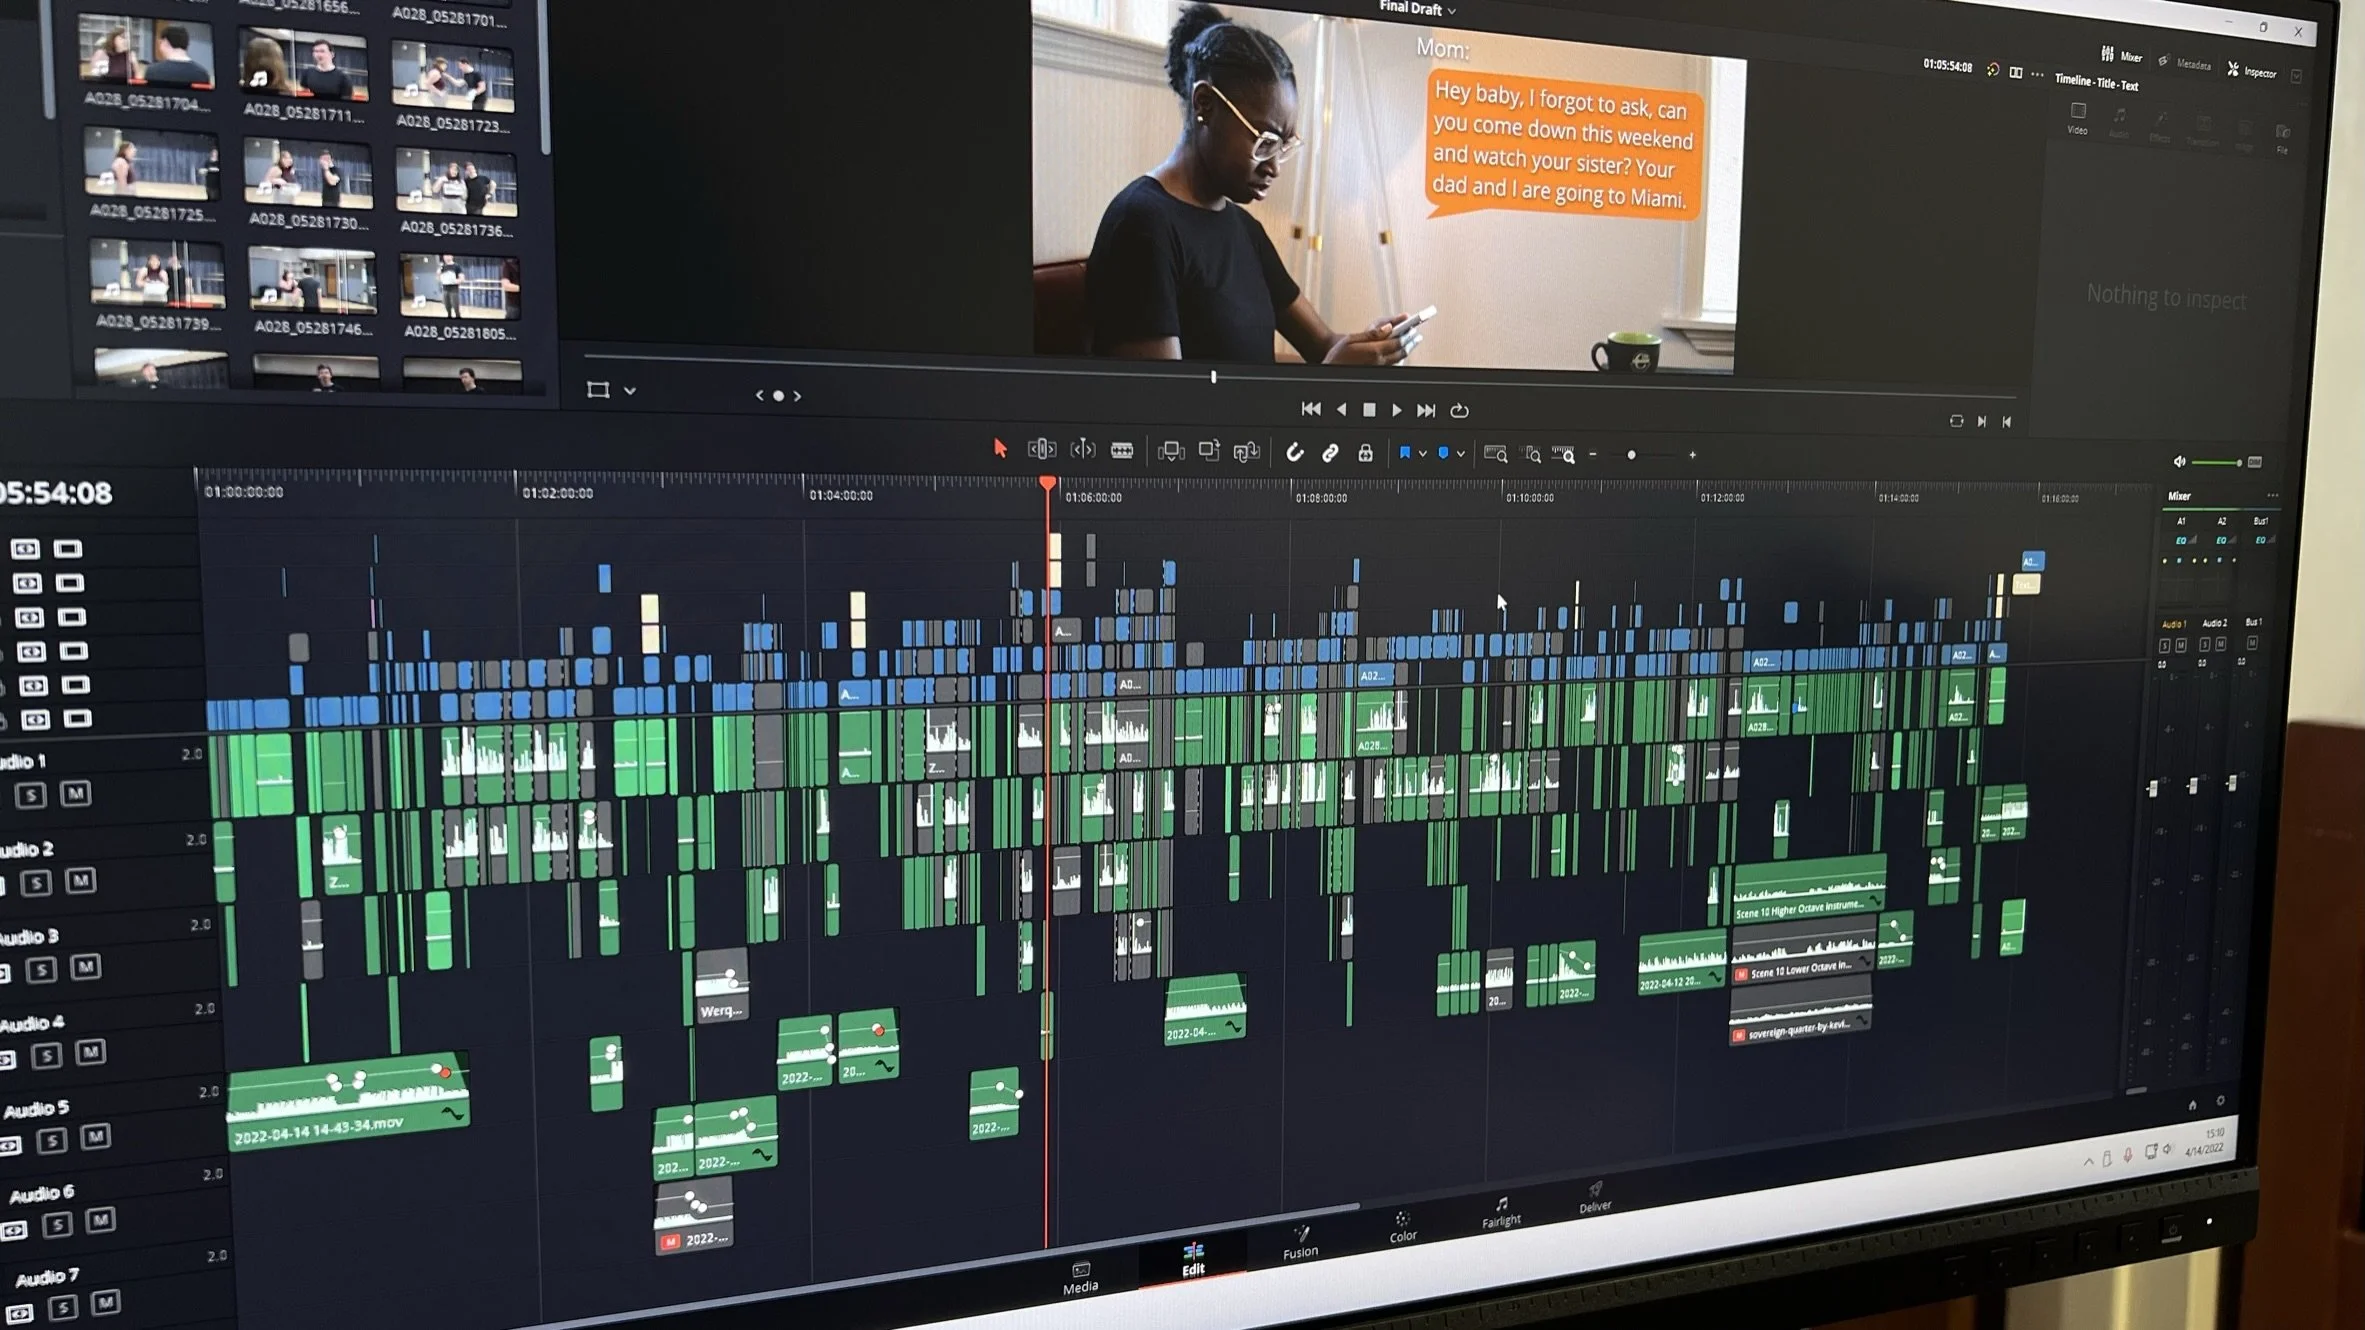Open the viewer transform mode dropdown chevron
2365x1330 pixels.
click(630, 391)
